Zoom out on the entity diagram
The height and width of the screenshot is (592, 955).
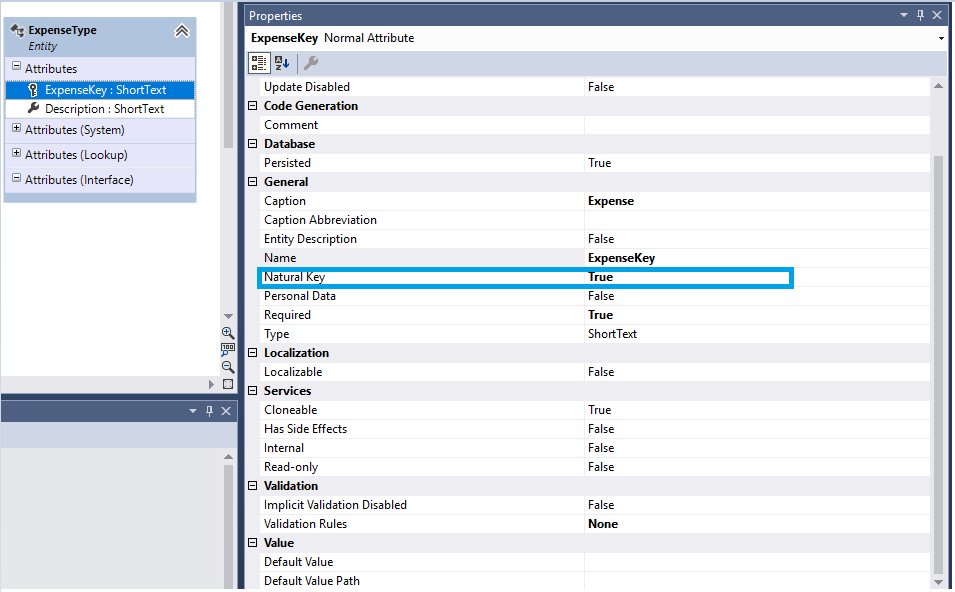228,367
